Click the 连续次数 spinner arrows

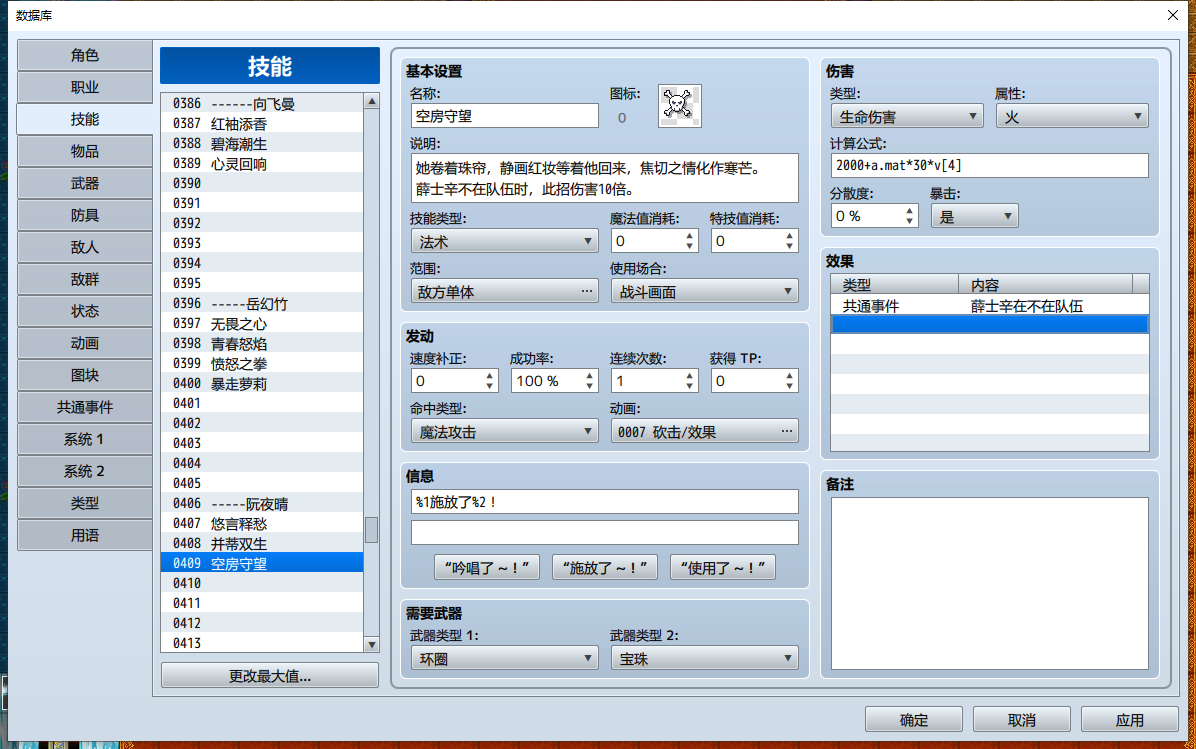tap(690, 381)
